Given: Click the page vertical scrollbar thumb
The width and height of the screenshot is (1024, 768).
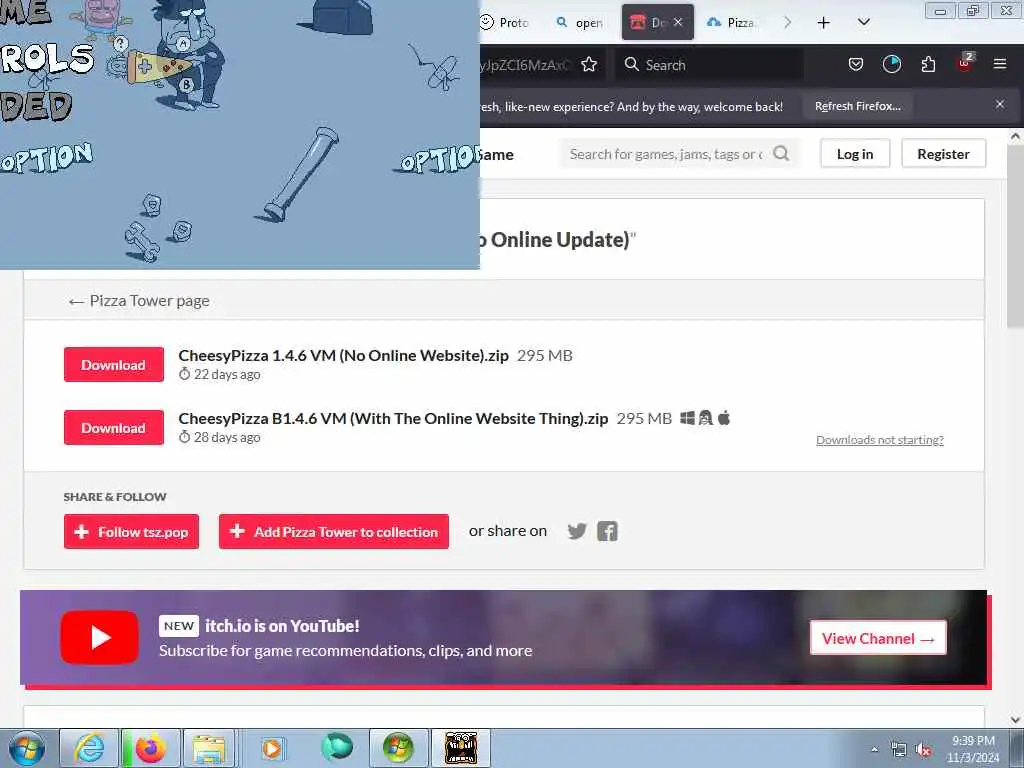Looking at the screenshot, I should point(1015,236).
